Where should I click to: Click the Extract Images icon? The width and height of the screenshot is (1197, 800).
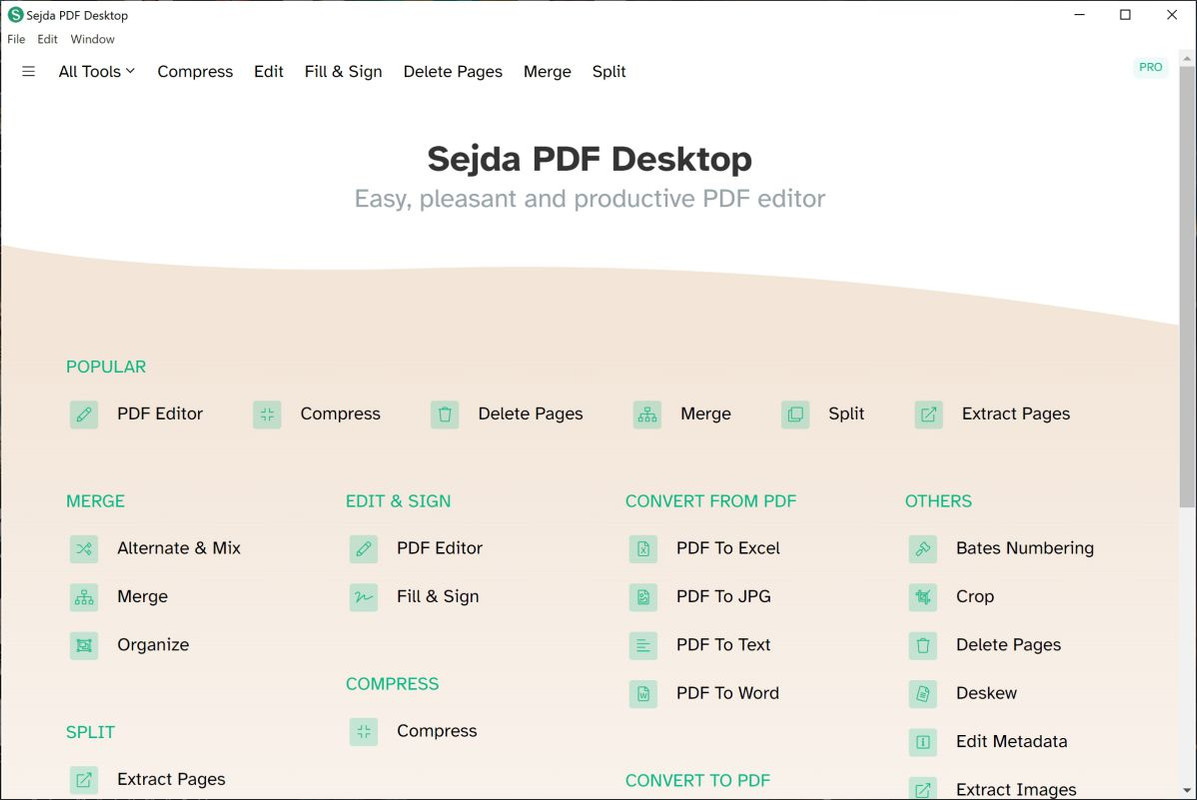pos(923,789)
